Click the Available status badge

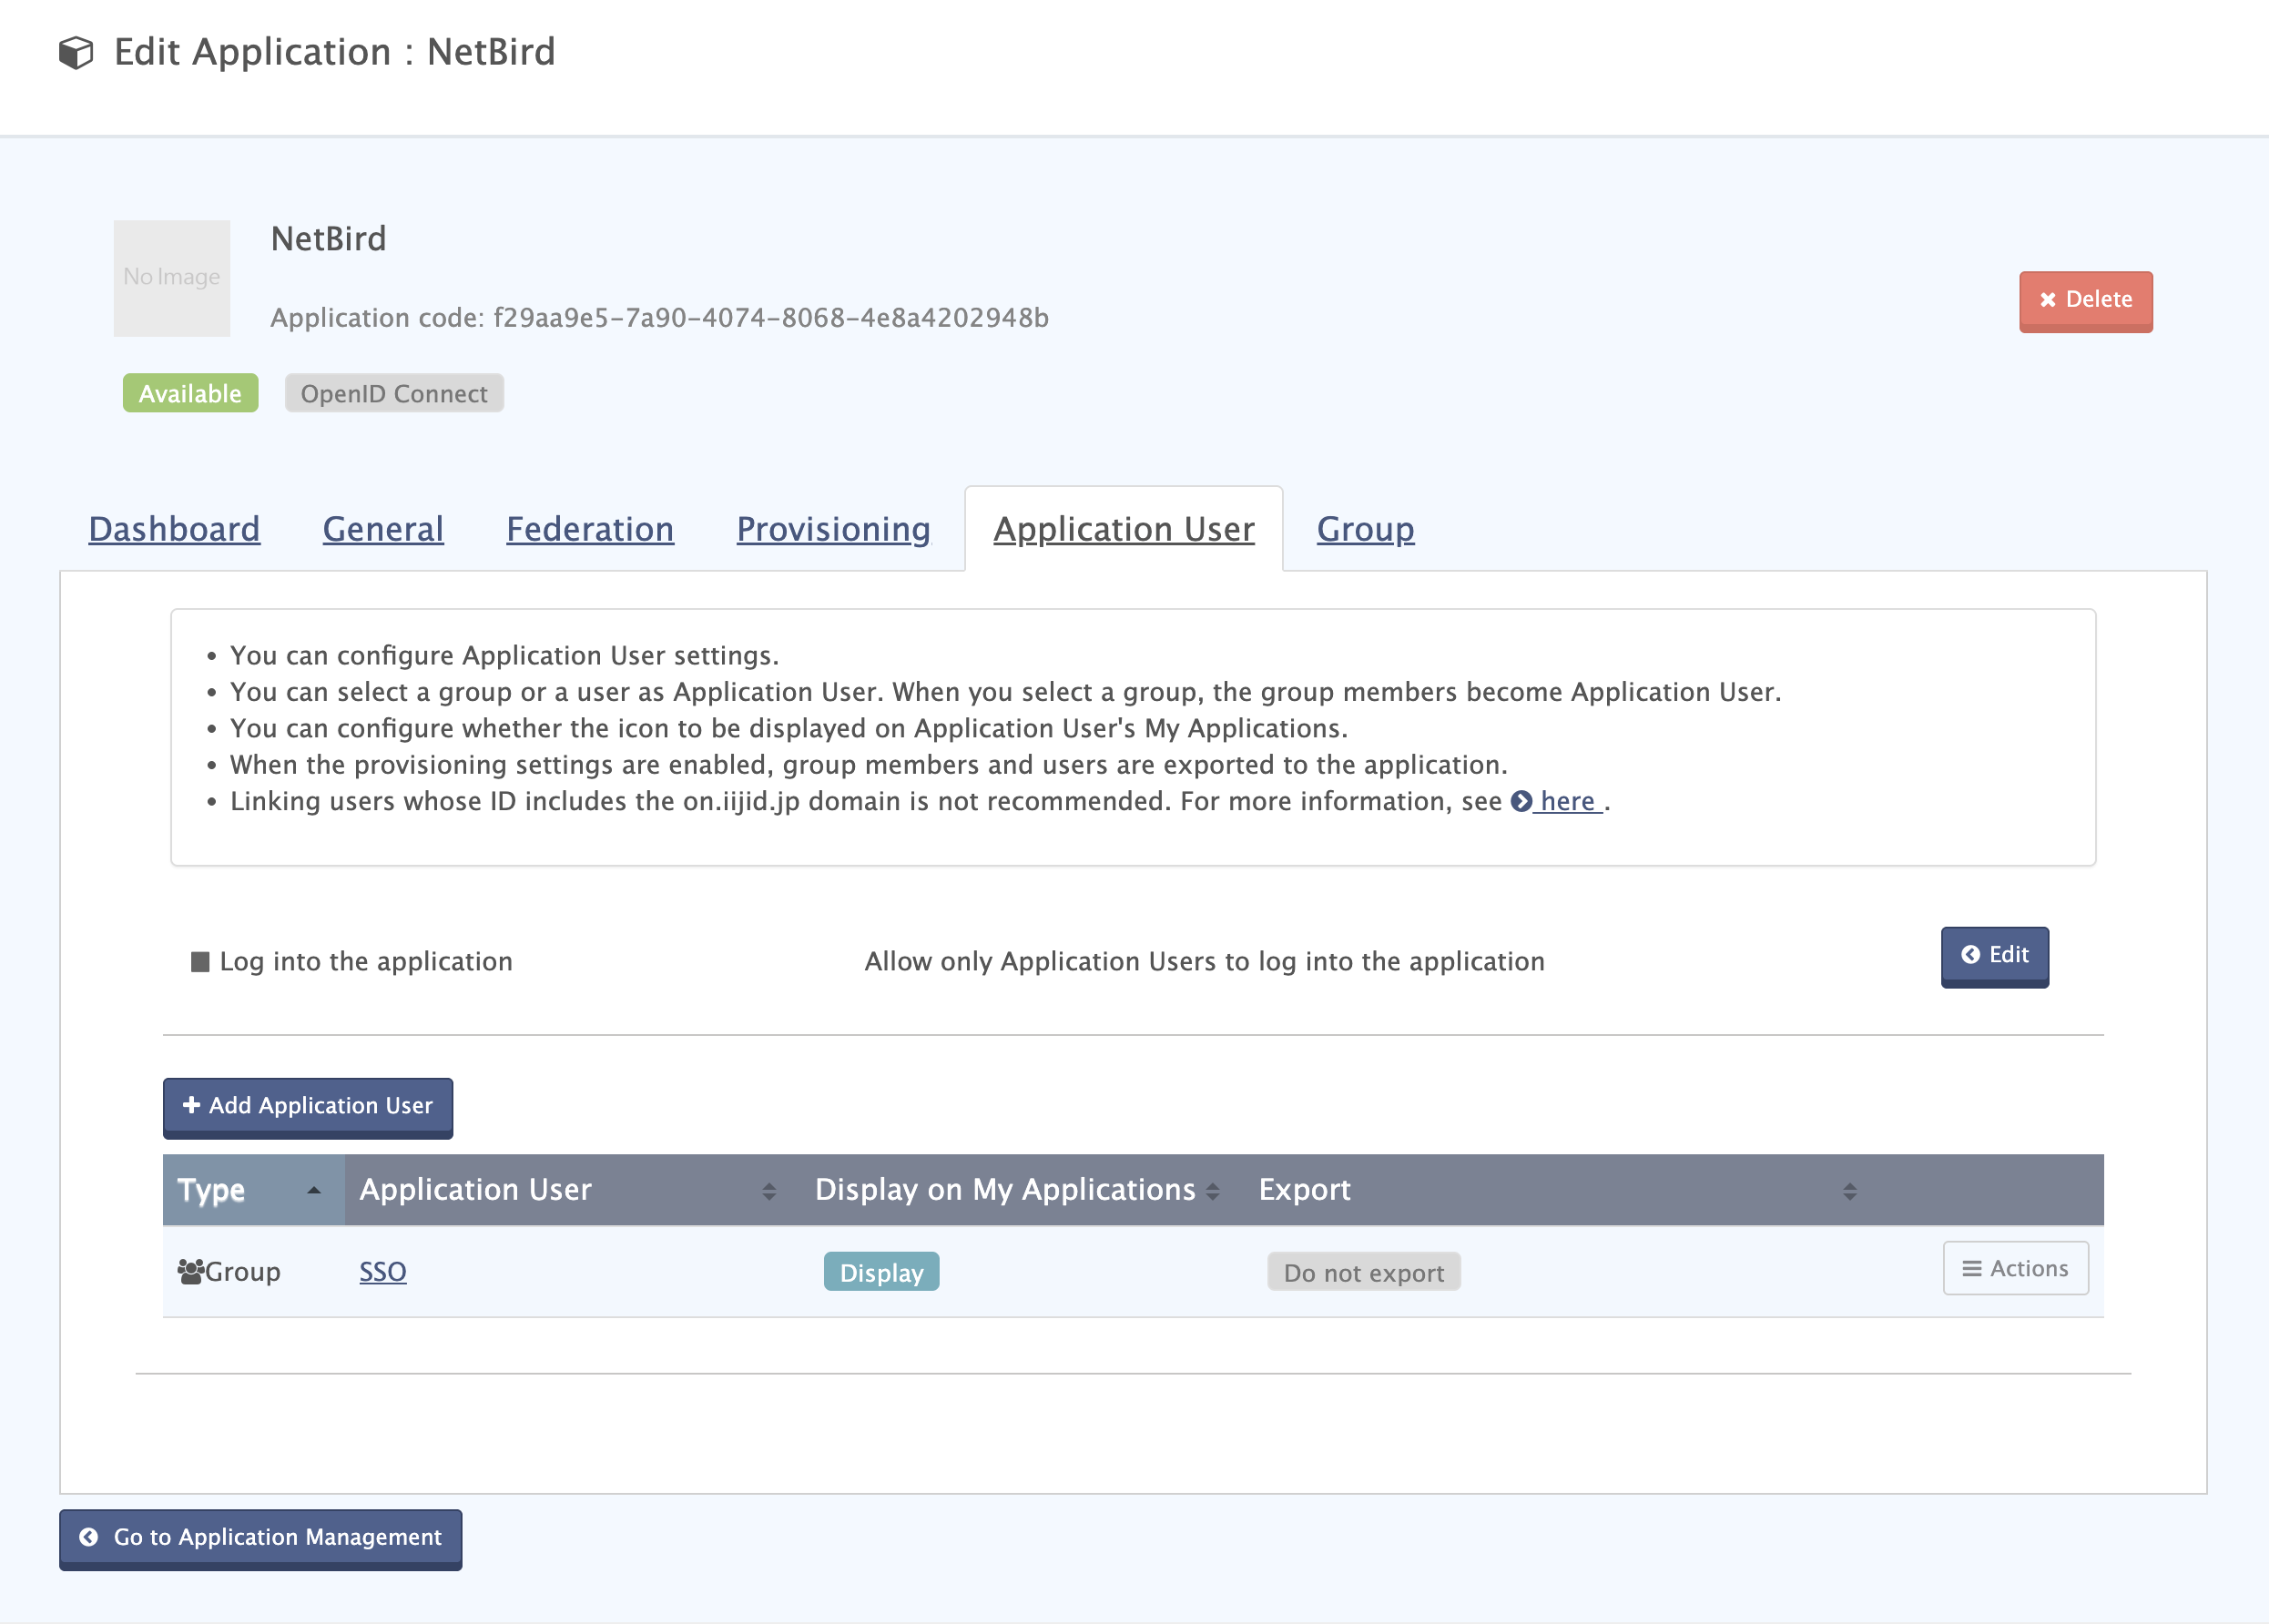click(190, 393)
